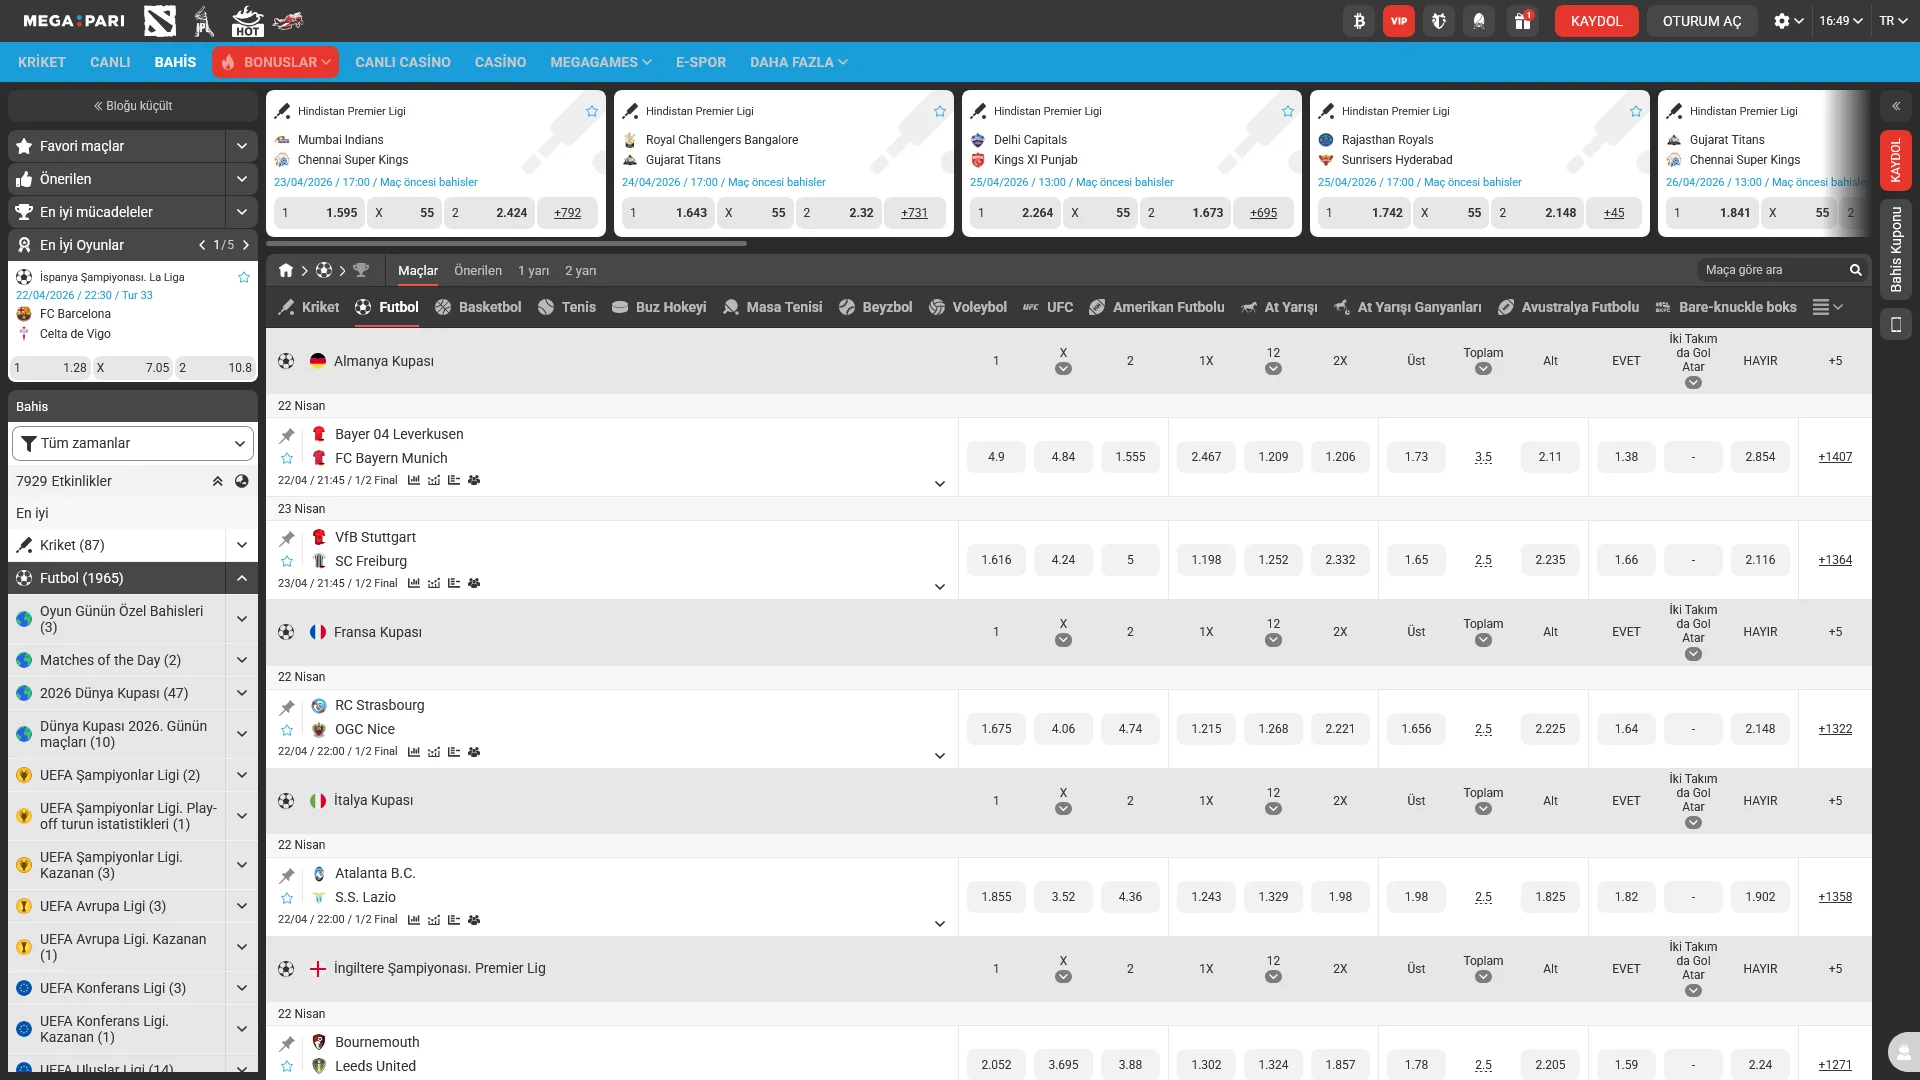The height and width of the screenshot is (1080, 1920).
Task: Open the notifications bell
Action: (x=1479, y=21)
